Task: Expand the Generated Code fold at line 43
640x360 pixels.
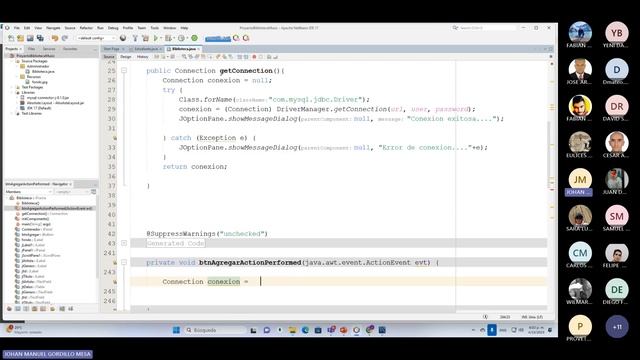Action: (124, 243)
